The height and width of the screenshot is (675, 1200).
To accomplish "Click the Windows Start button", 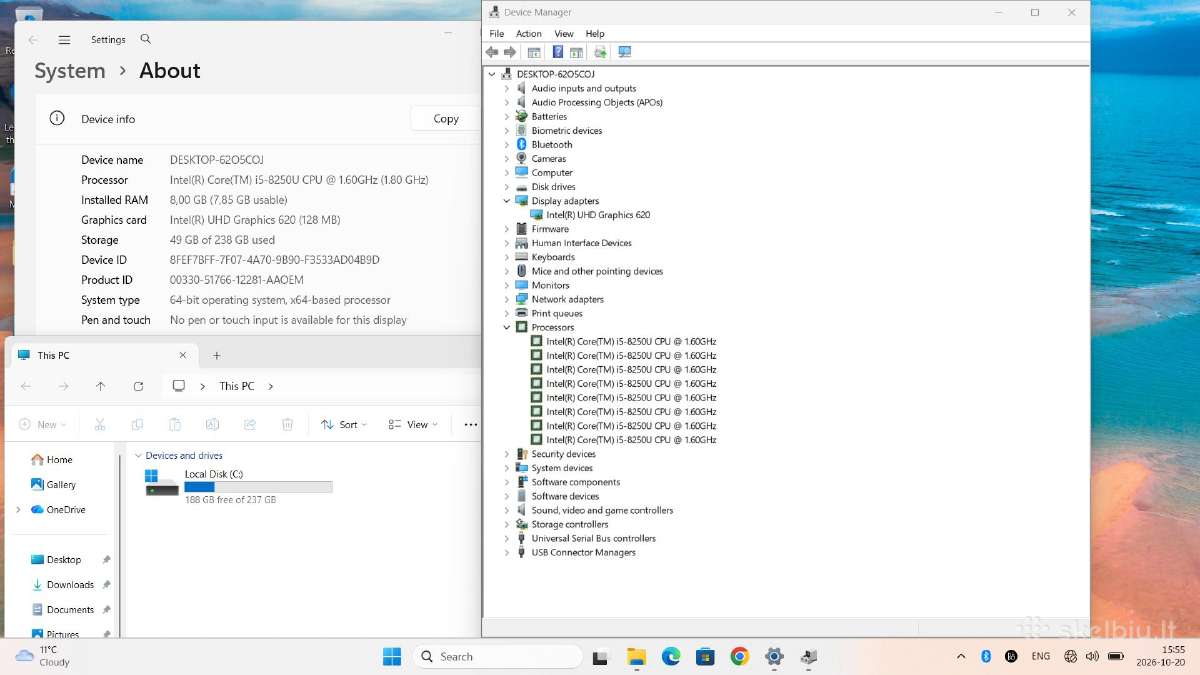I will [392, 656].
